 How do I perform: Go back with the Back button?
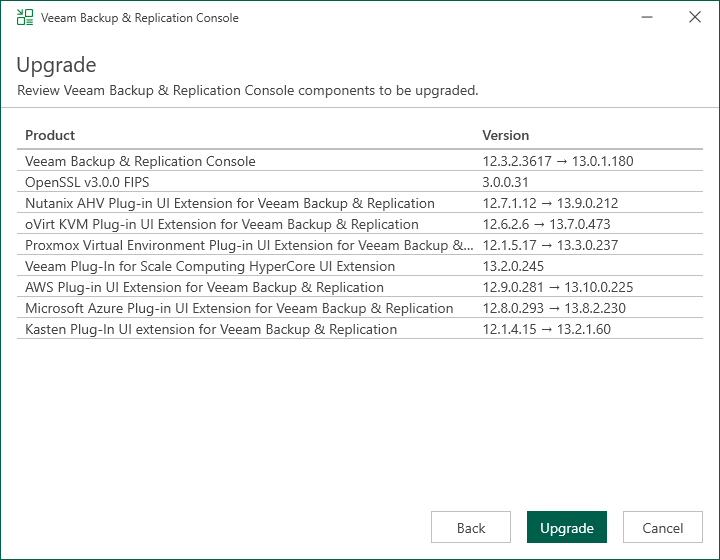click(x=471, y=527)
